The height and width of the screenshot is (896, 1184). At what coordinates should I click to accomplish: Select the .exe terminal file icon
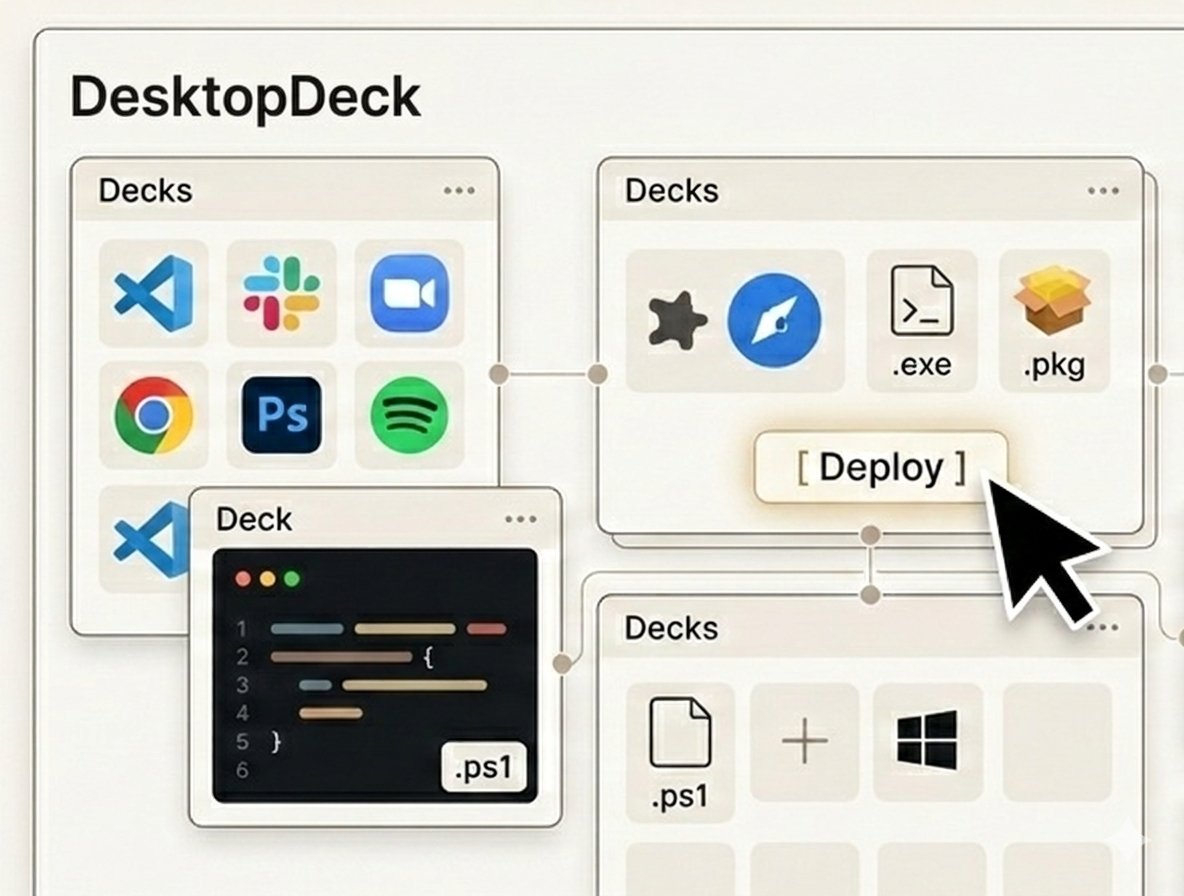click(922, 321)
